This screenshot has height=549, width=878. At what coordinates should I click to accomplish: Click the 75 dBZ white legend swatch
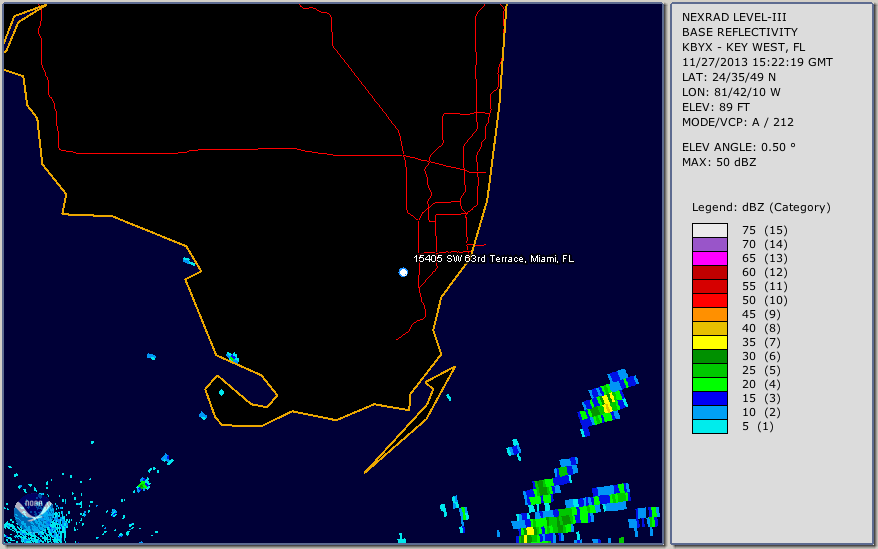(x=709, y=230)
